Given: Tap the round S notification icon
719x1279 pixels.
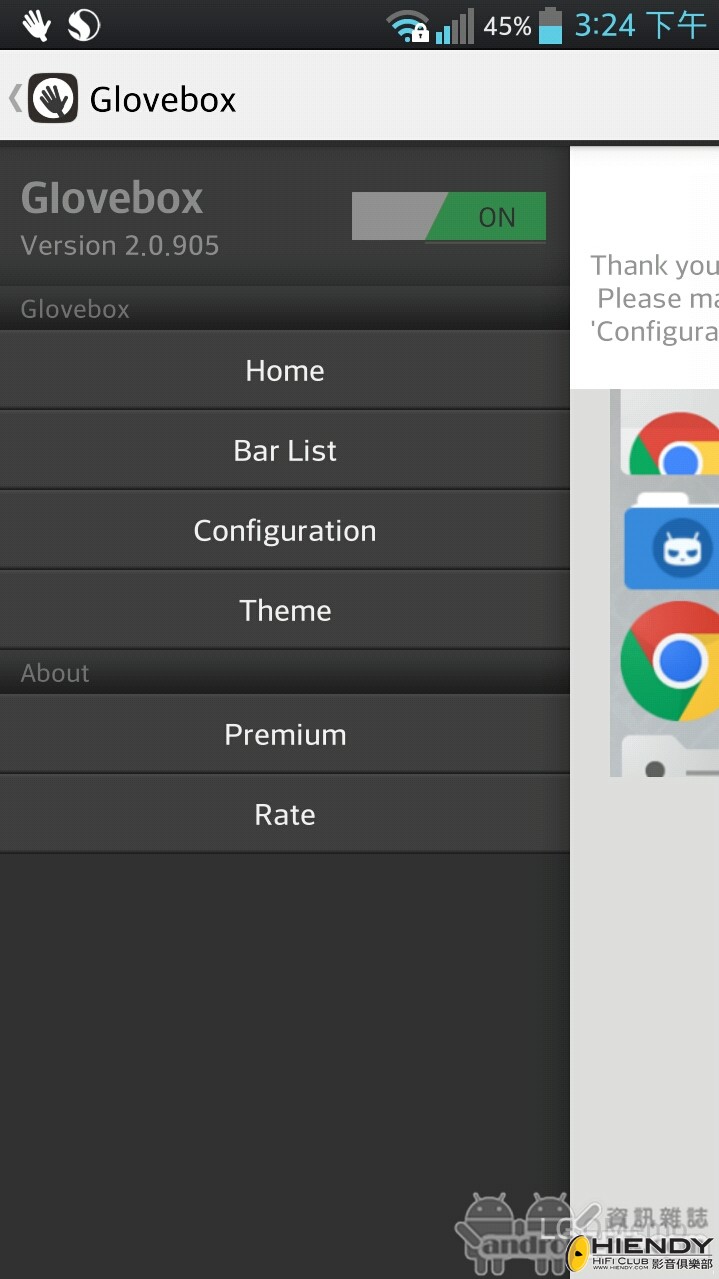Looking at the screenshot, I should [x=84, y=25].
